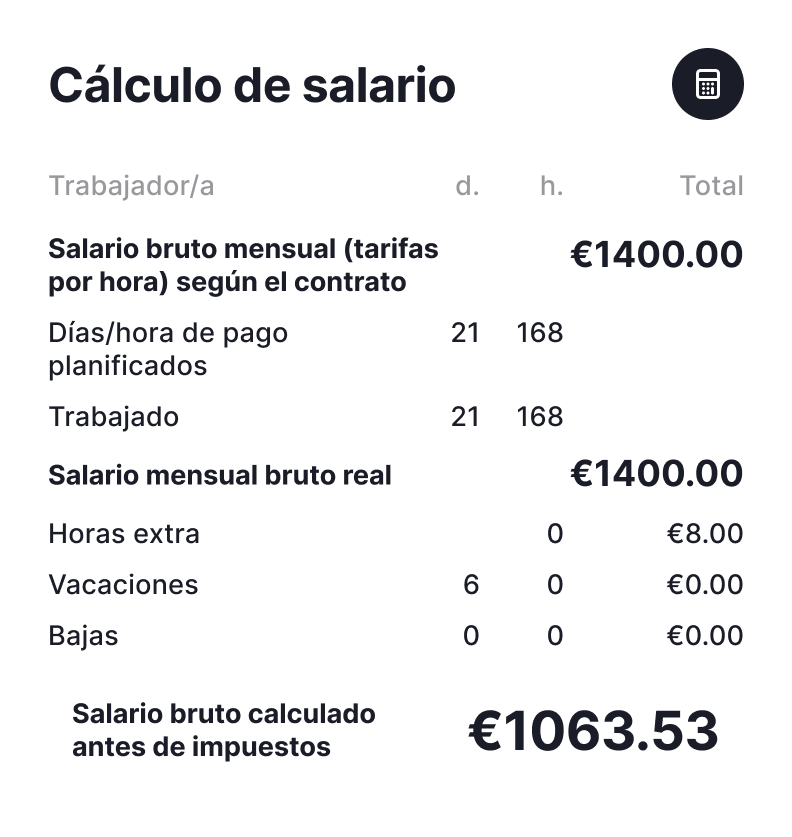The image size is (792, 837).
Task: Select the contract gross salary €1400.00 amount
Action: pyautogui.click(x=656, y=255)
